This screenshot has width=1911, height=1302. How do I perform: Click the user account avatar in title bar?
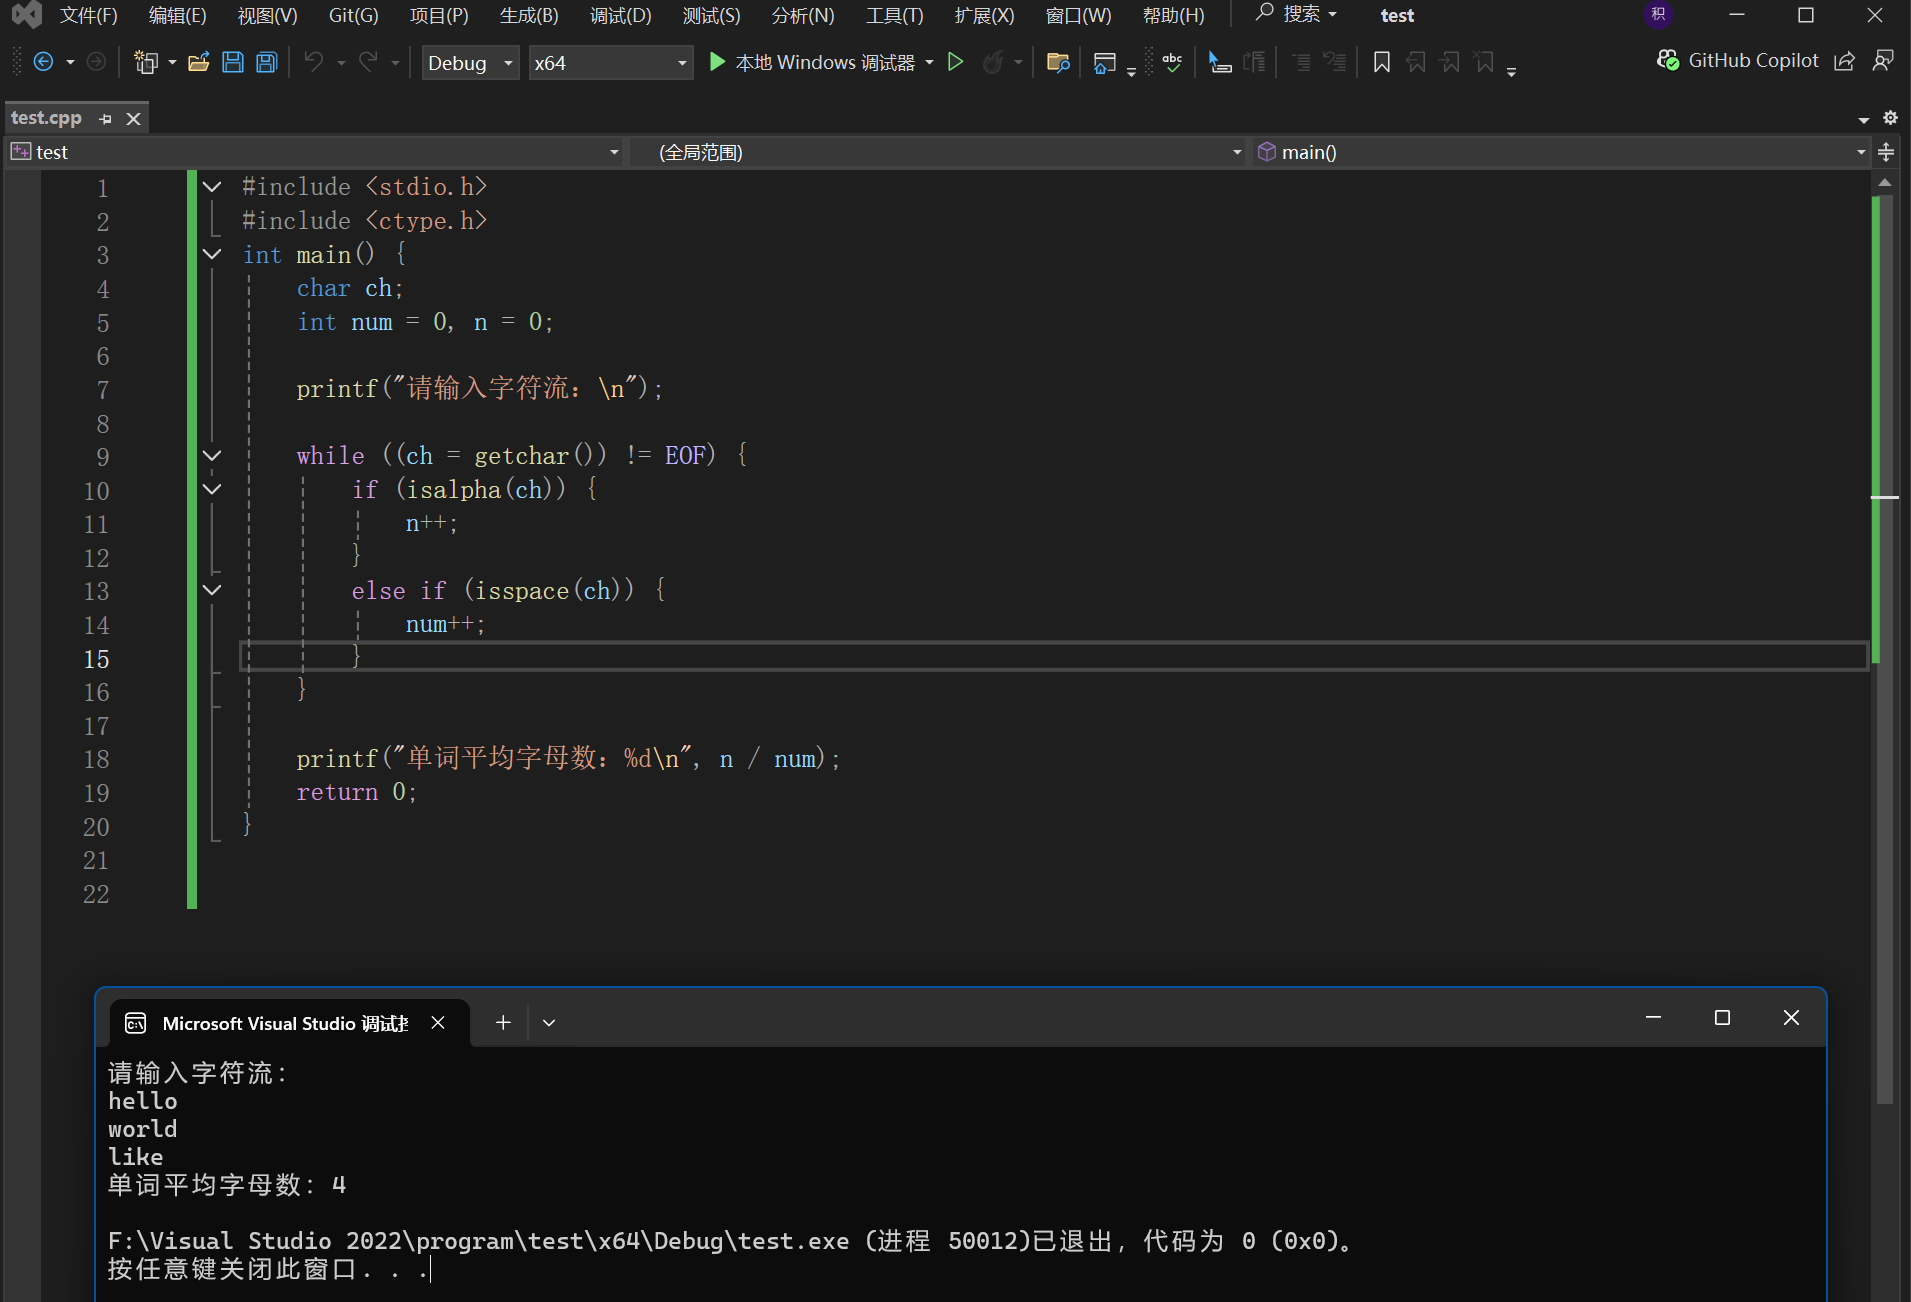pyautogui.click(x=1658, y=15)
